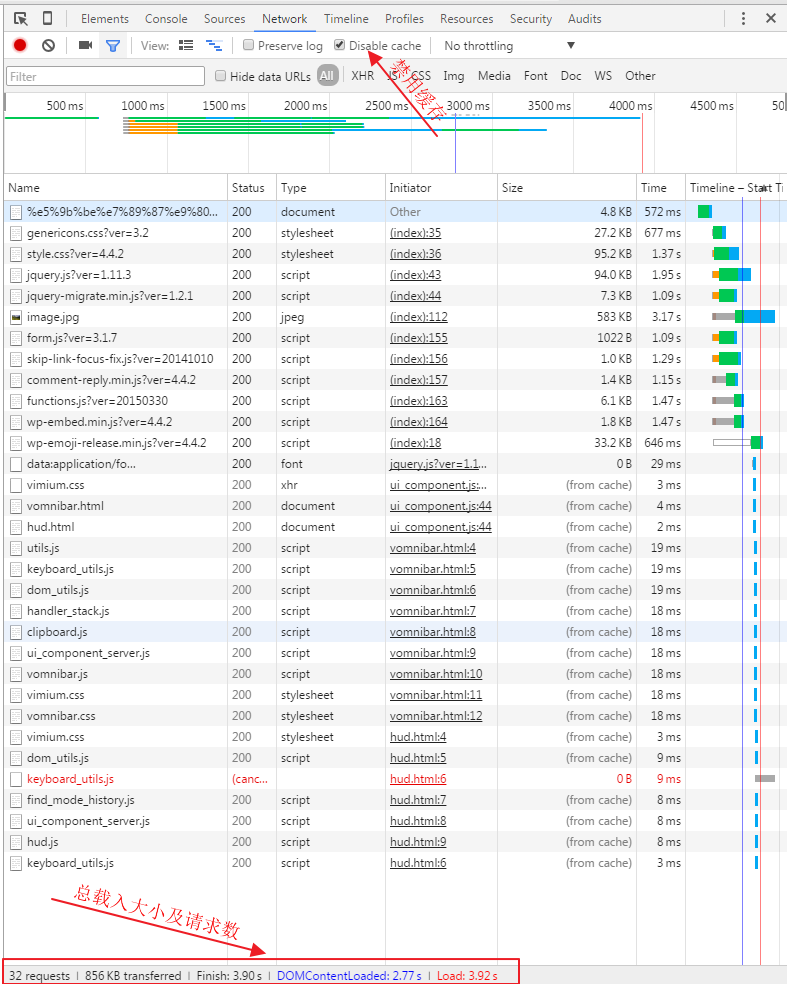The width and height of the screenshot is (787, 984).
Task: Uncheck the Disable cache checkbox
Action: pos(340,45)
